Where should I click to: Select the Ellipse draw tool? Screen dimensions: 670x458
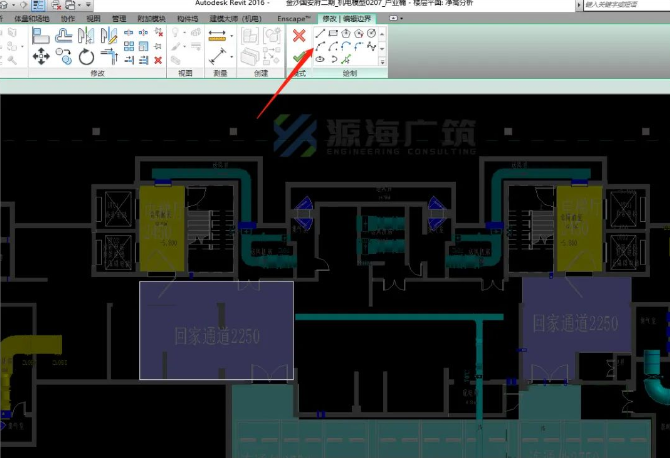[320, 59]
